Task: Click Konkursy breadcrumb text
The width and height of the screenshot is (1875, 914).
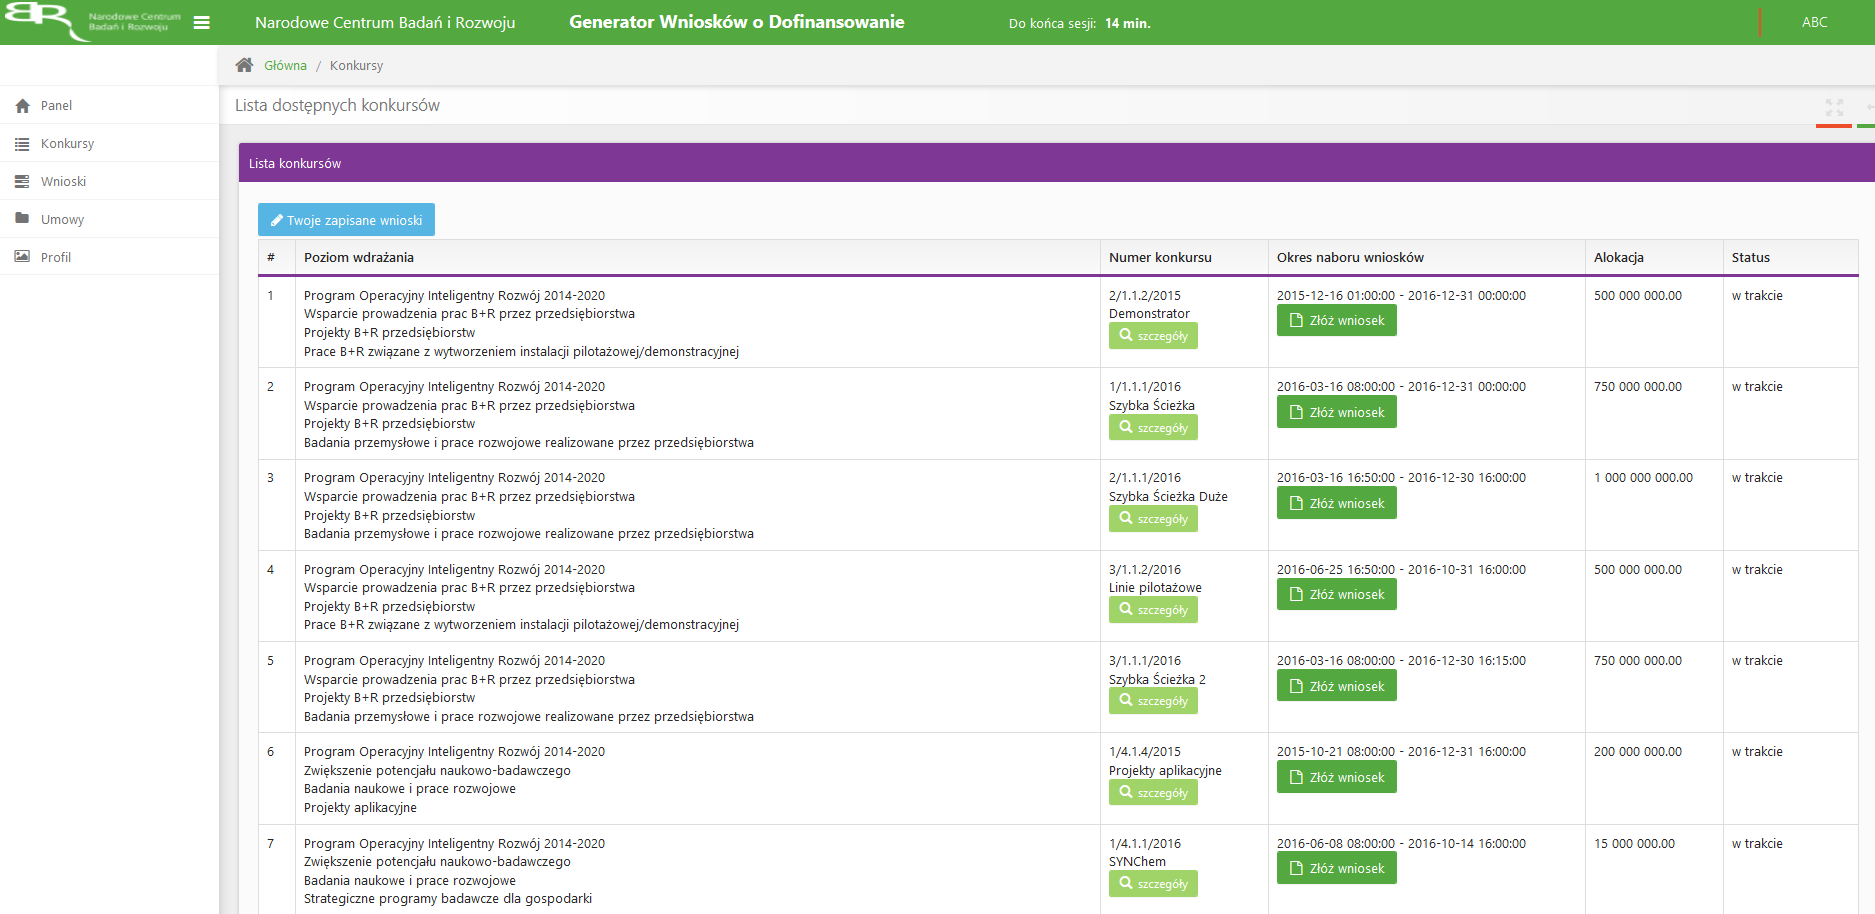Action: pos(356,66)
